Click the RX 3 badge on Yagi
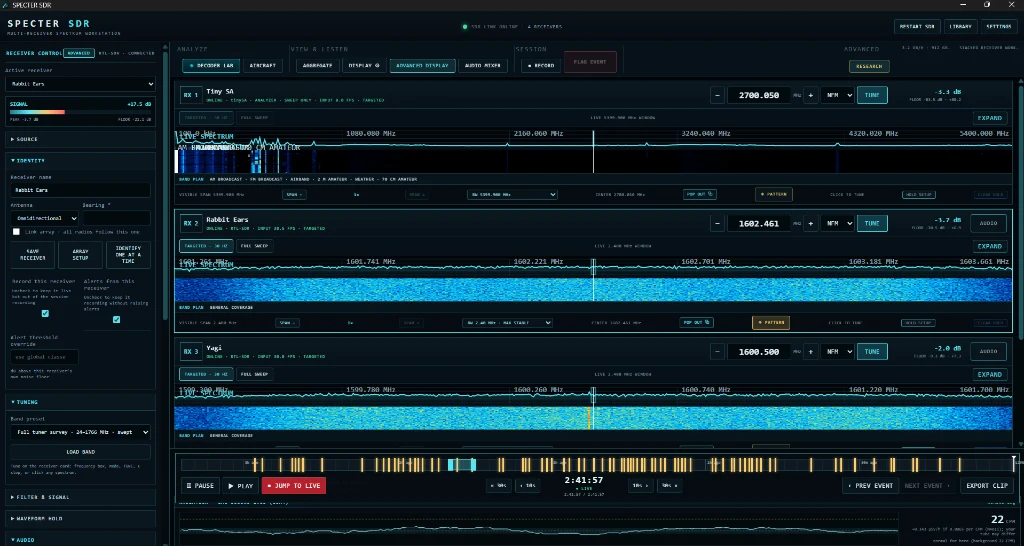The height and width of the screenshot is (546, 1024). click(x=190, y=351)
